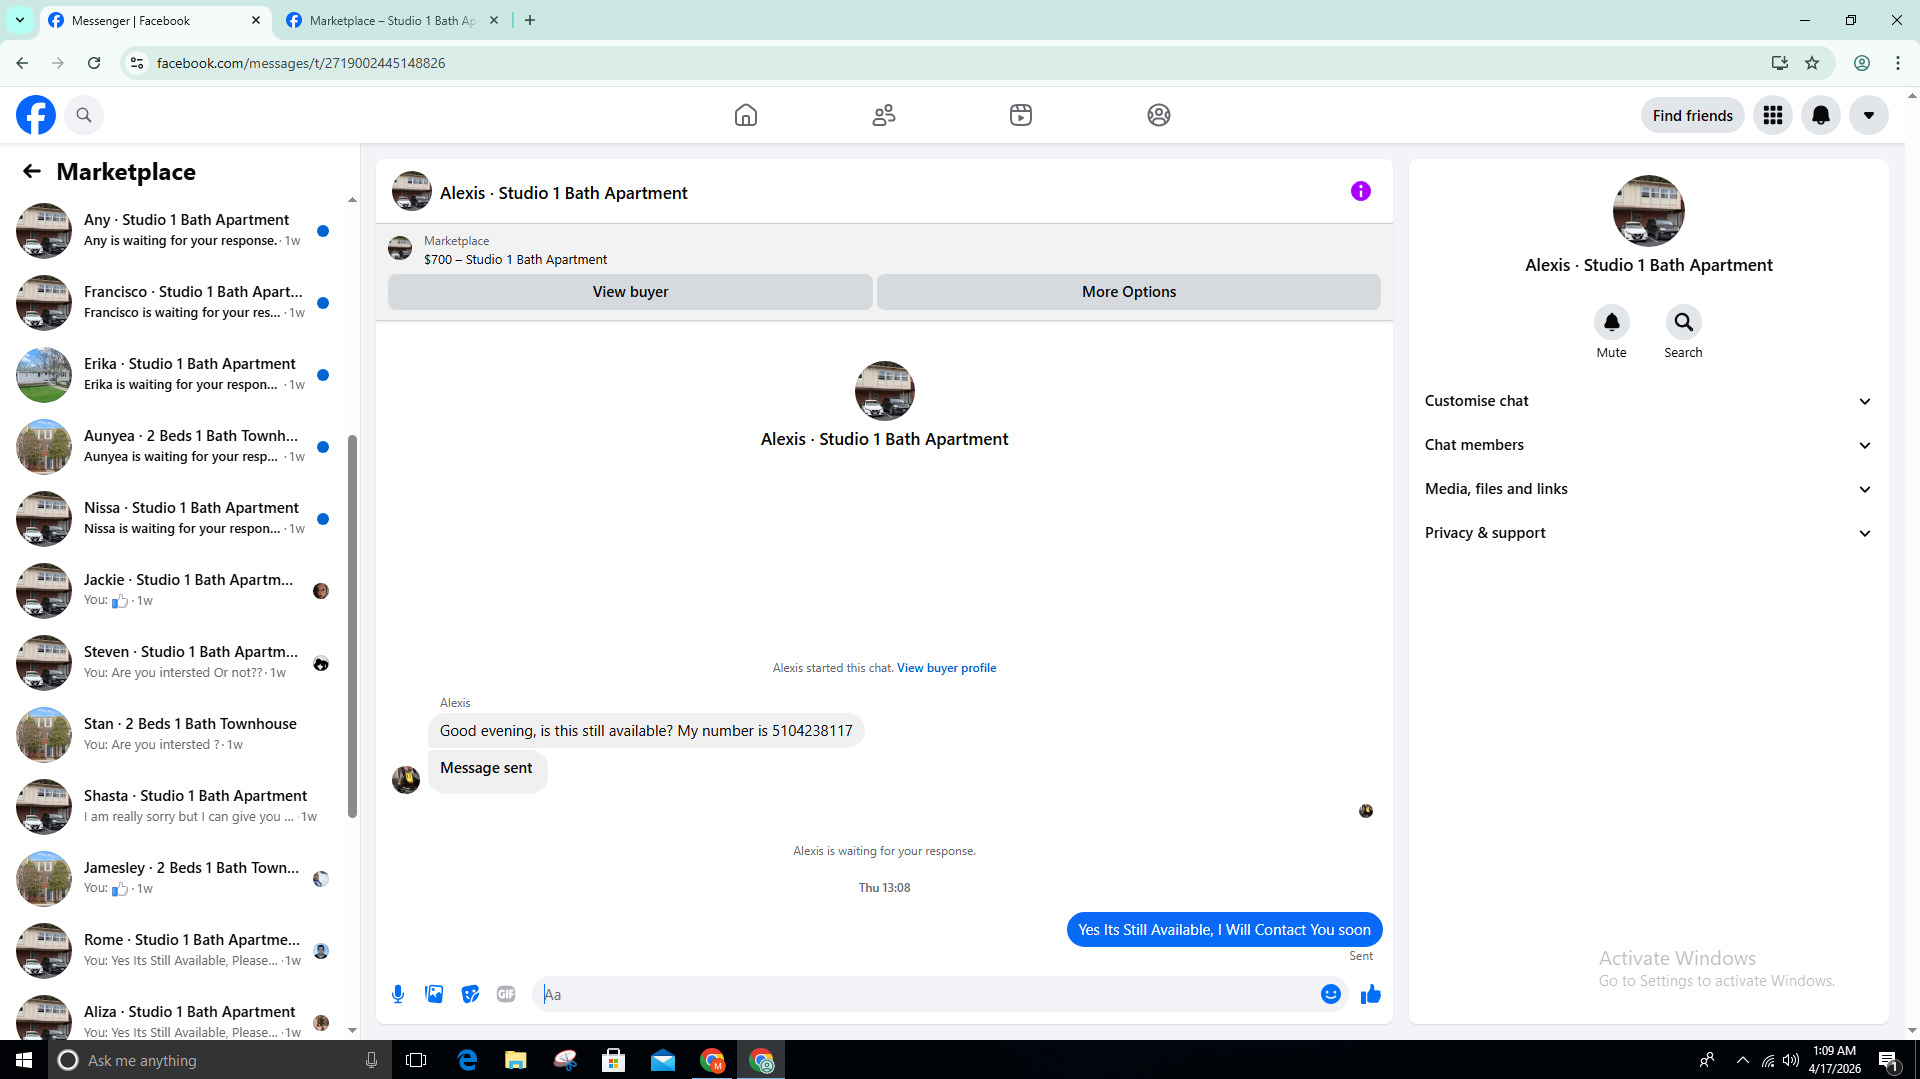
Task: Open Microsoft Edge from the taskbar
Action: click(x=467, y=1060)
